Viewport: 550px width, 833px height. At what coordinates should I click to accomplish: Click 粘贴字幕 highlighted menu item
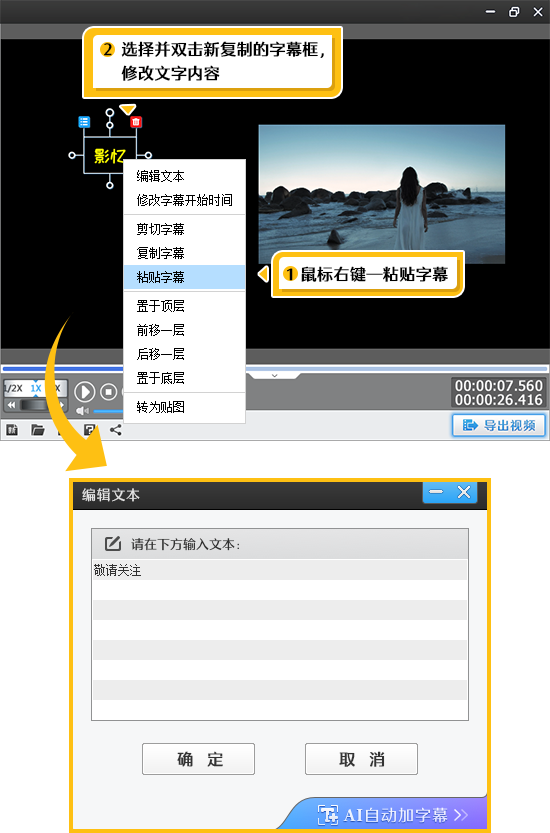pos(184,277)
